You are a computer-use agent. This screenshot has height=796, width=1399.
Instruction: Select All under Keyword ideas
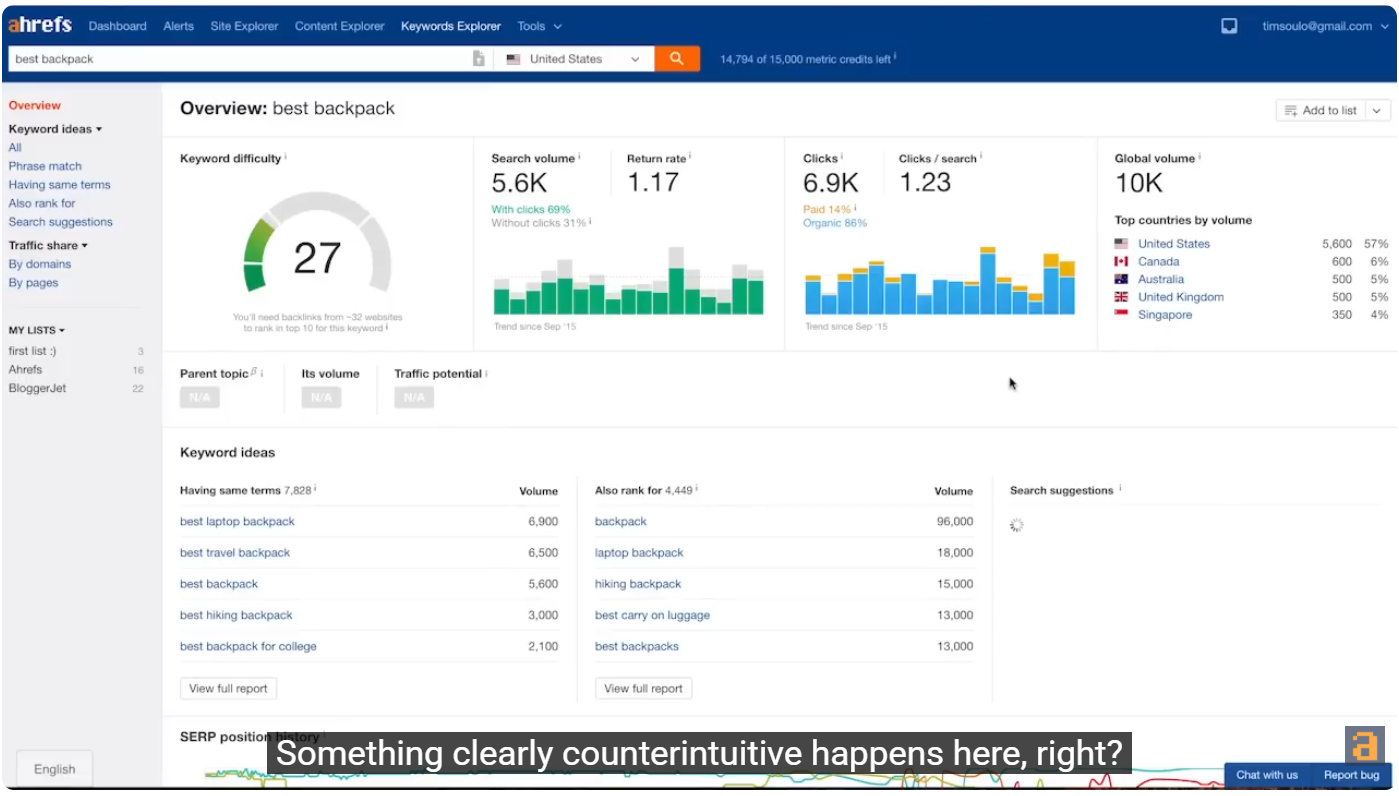tap(15, 147)
